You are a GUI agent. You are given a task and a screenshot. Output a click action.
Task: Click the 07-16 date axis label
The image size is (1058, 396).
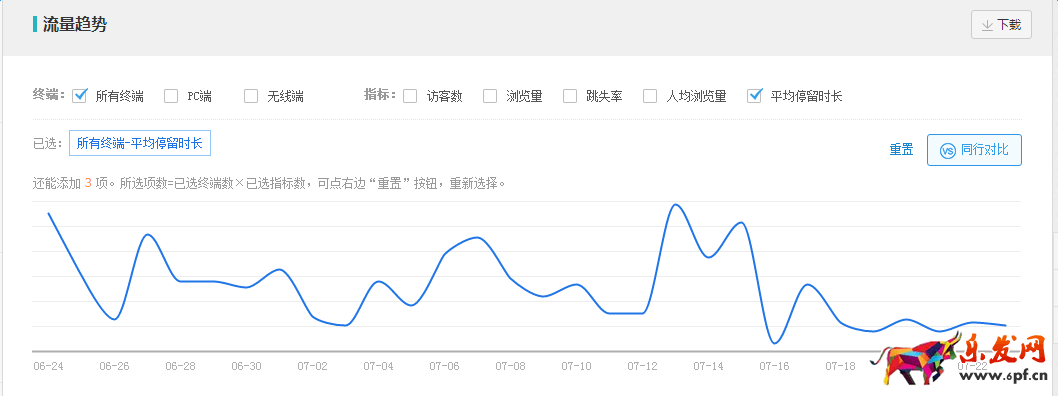pyautogui.click(x=775, y=366)
